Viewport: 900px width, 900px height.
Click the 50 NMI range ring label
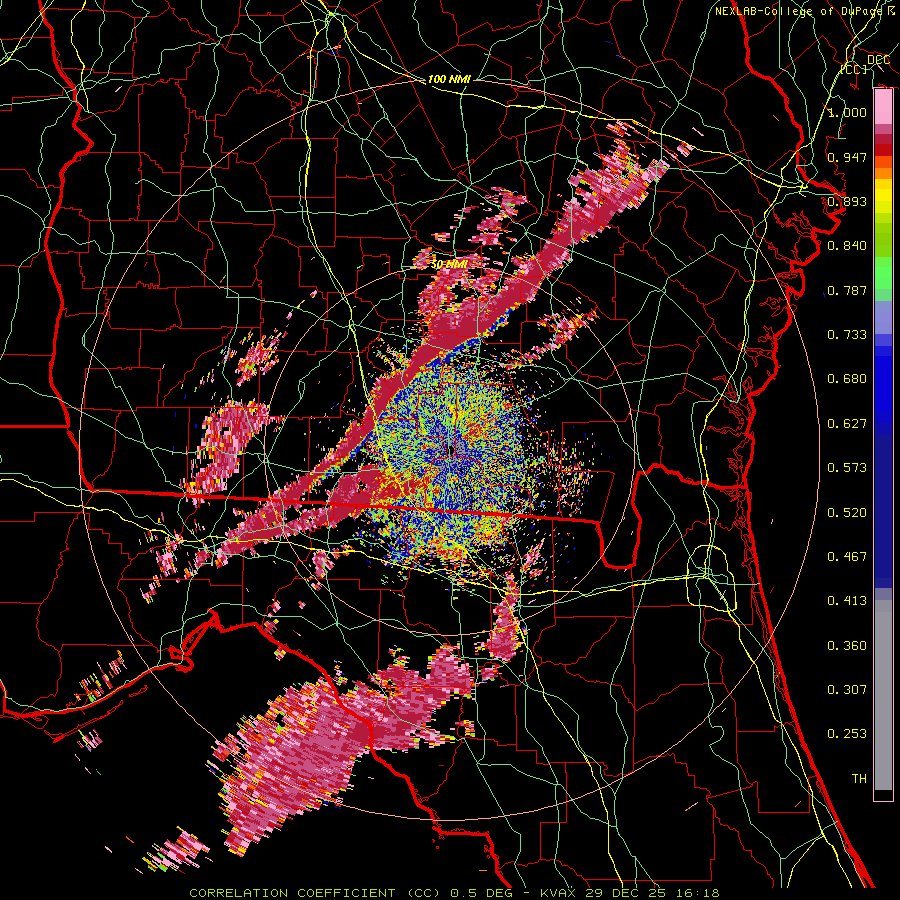(449, 264)
